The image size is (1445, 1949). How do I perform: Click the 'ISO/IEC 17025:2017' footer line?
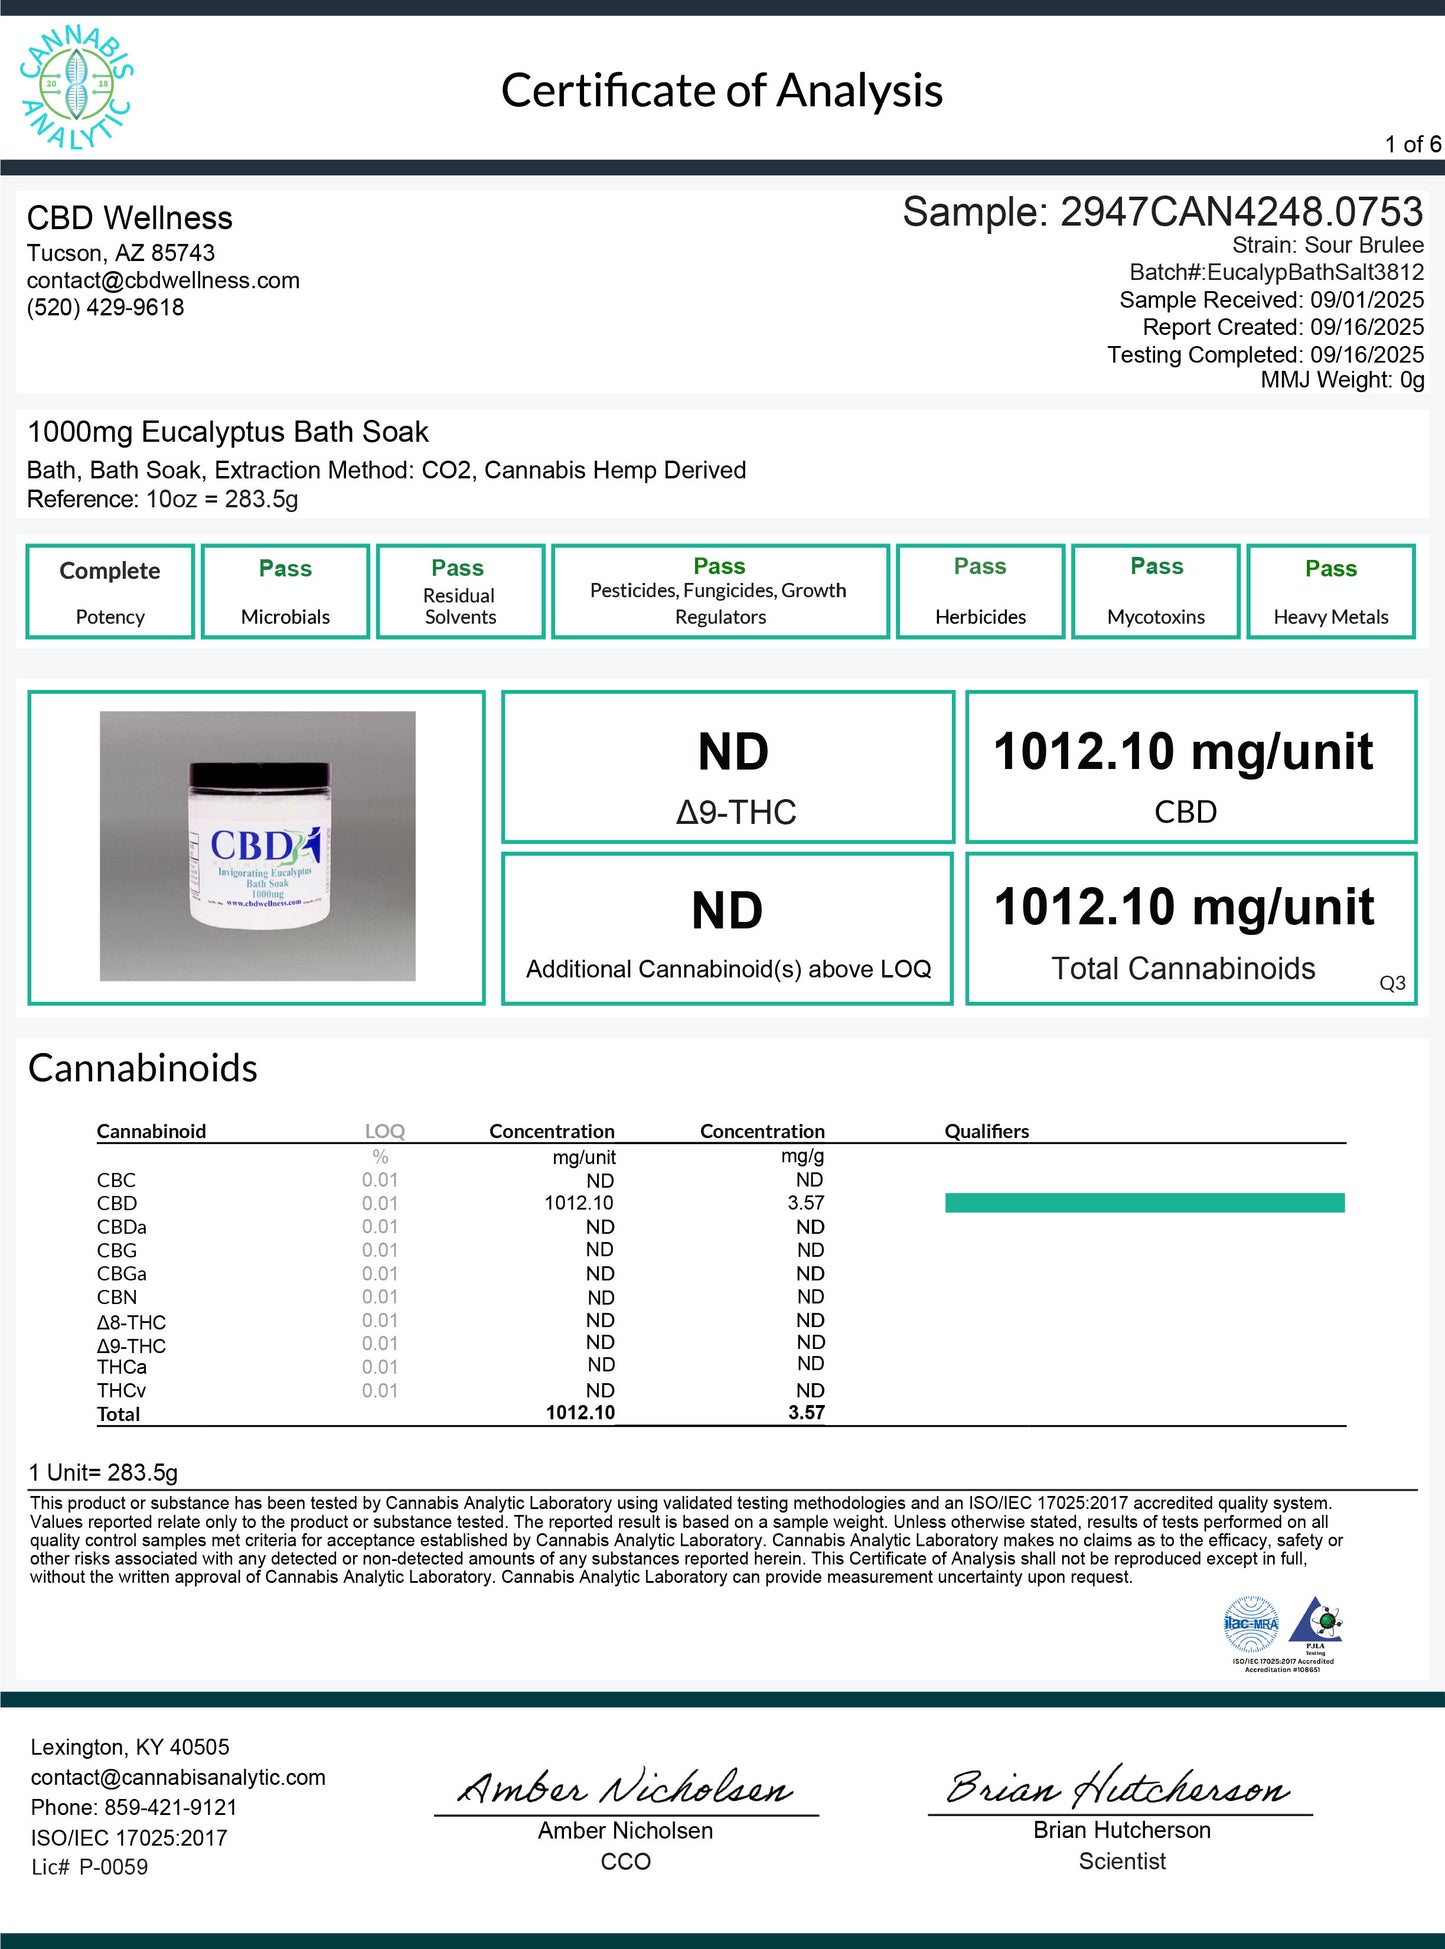(x=129, y=1838)
